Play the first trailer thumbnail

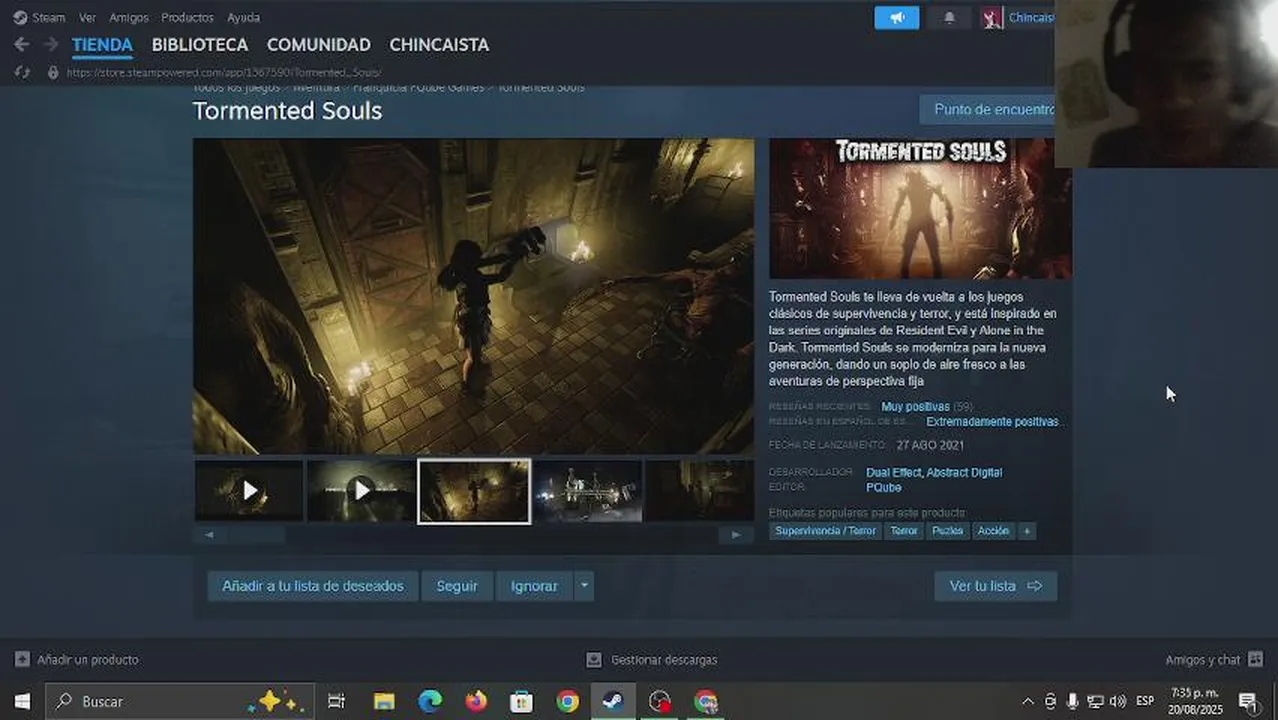pyautogui.click(x=249, y=491)
